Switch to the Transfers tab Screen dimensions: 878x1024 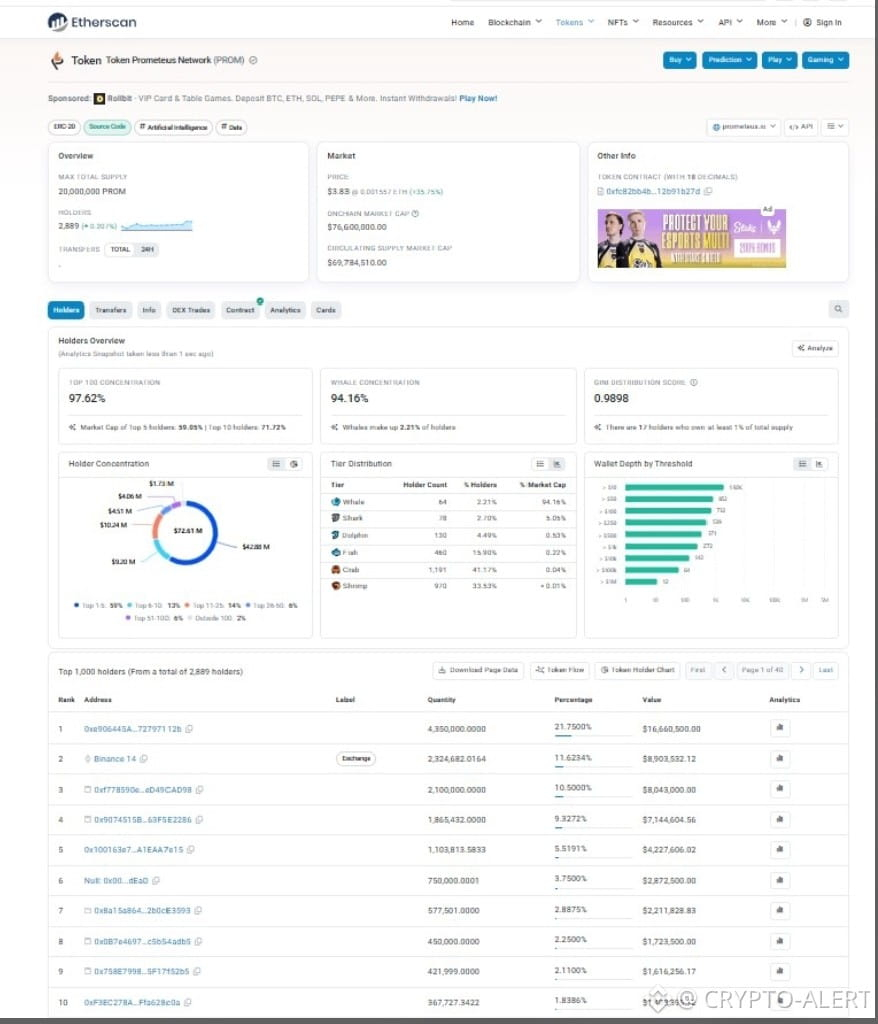coord(110,310)
